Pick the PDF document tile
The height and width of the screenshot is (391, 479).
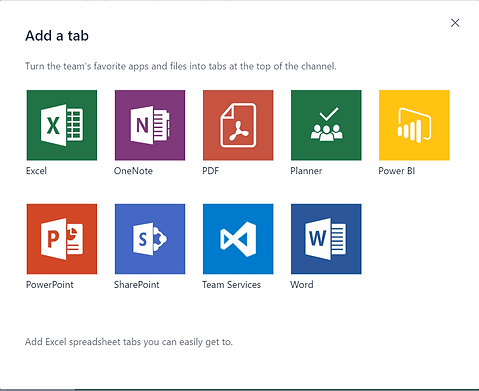pyautogui.click(x=238, y=125)
